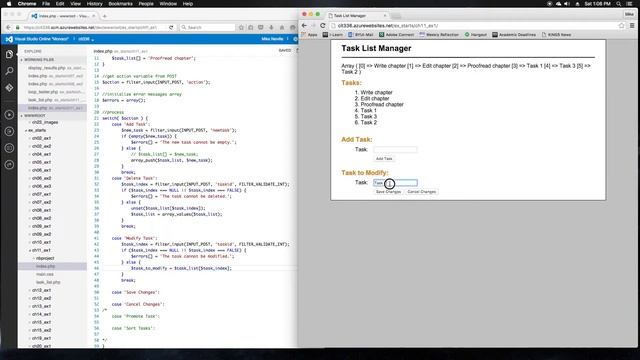
Task: Reload the page in the Firefox window
Action: [171, 27]
